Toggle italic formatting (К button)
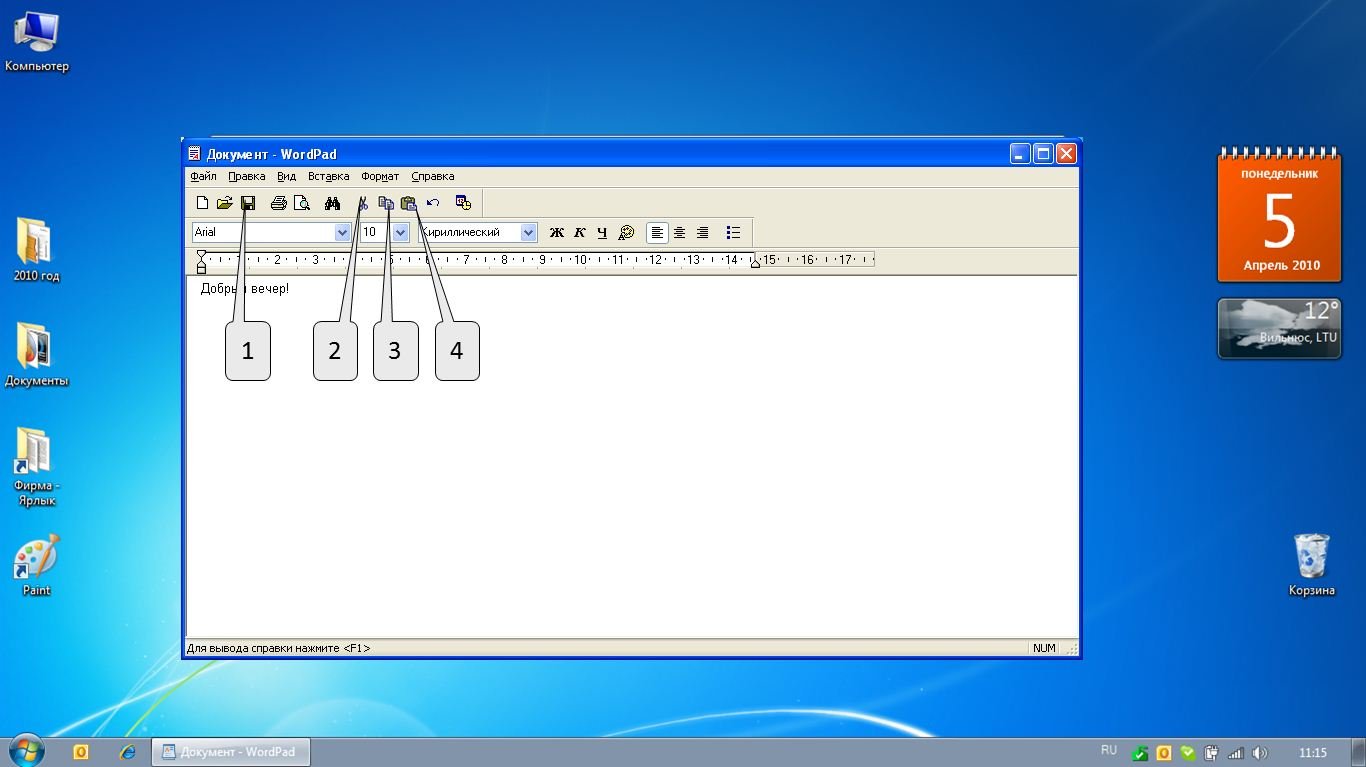1366x767 pixels. pos(580,233)
